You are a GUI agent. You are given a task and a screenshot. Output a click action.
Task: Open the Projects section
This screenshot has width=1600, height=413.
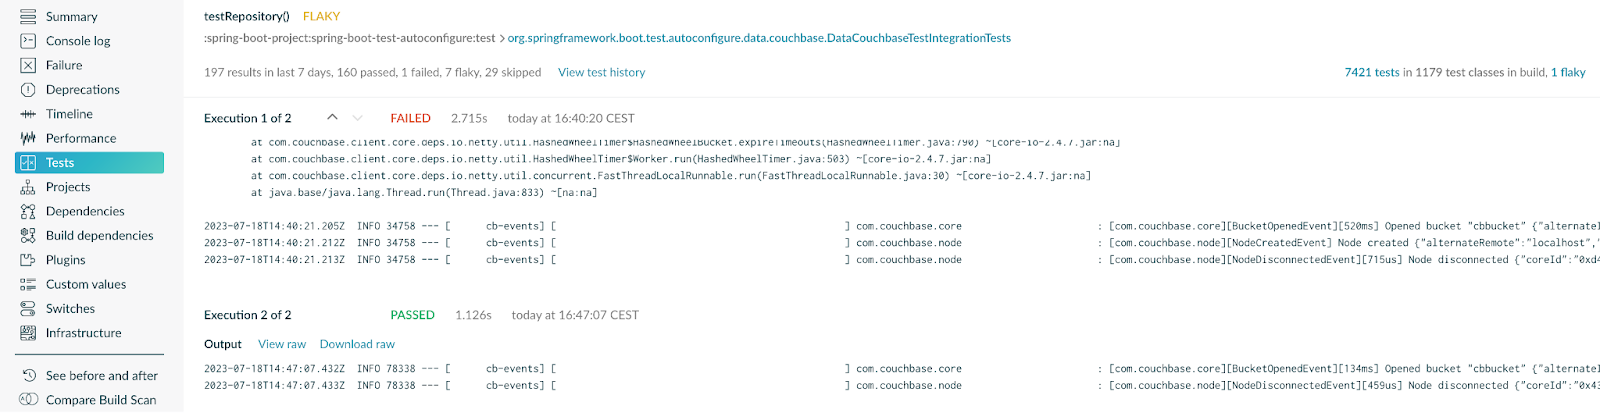tap(68, 187)
